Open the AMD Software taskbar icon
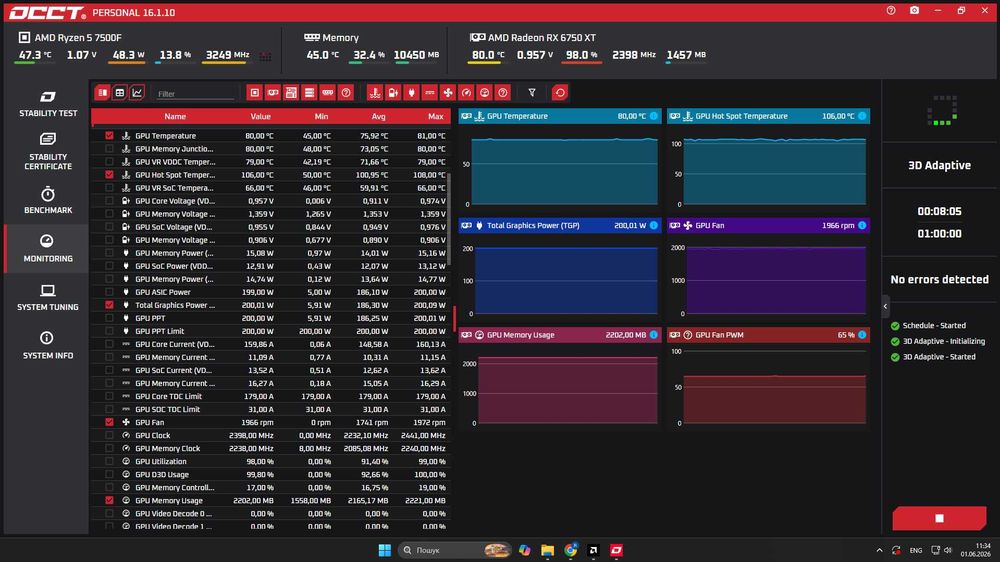 (x=593, y=550)
